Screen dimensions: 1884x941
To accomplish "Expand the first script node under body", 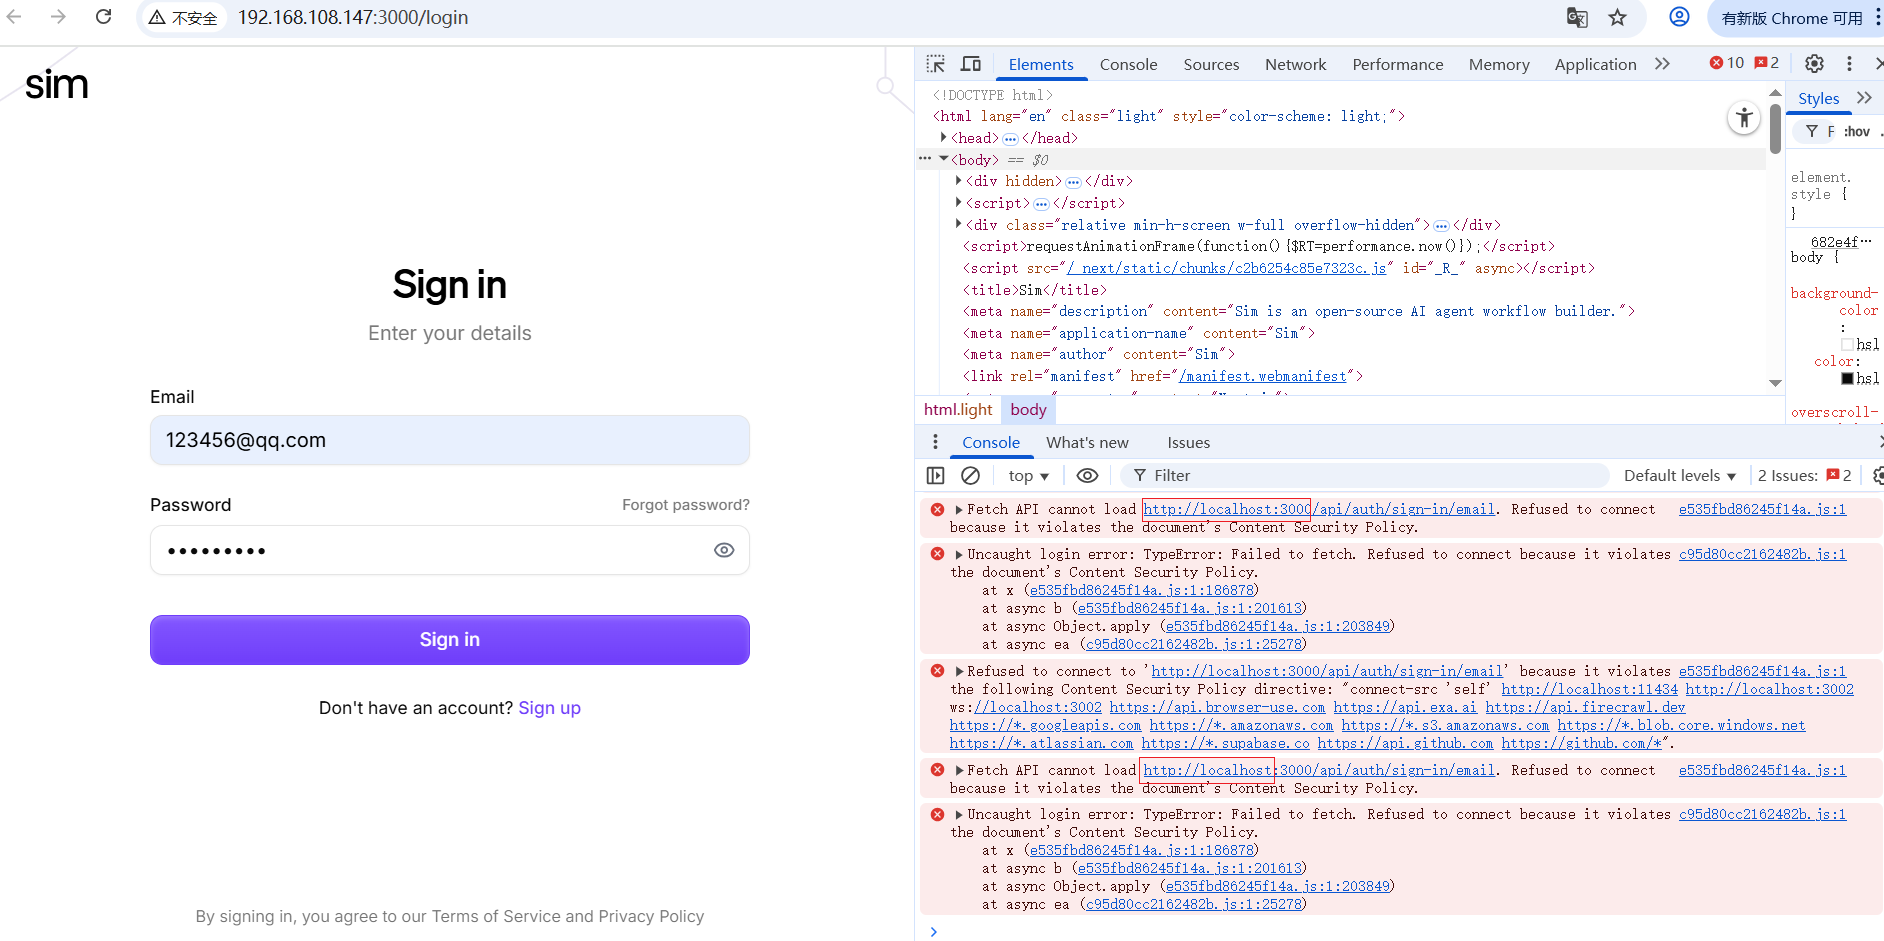I will pyautogui.click(x=958, y=203).
